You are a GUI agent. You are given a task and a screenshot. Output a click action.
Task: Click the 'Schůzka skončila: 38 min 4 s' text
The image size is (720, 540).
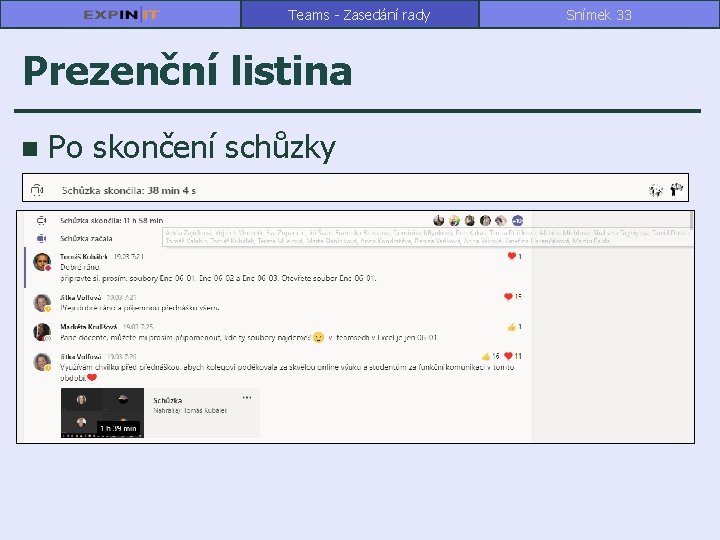pyautogui.click(x=129, y=191)
